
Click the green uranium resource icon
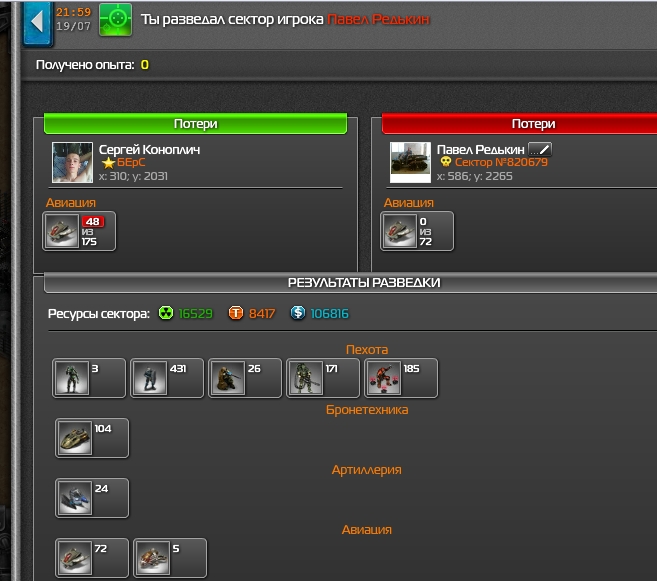tap(166, 313)
